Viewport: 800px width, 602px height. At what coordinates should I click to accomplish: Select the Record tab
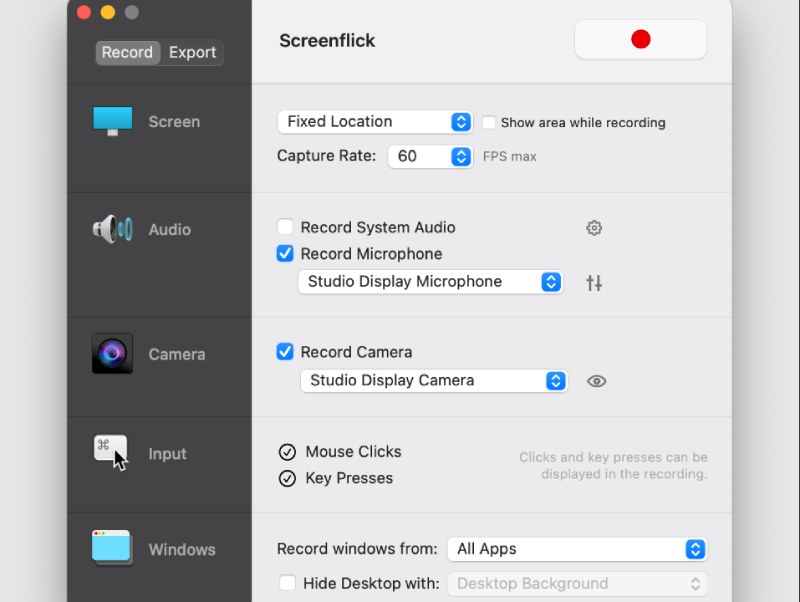tap(127, 53)
